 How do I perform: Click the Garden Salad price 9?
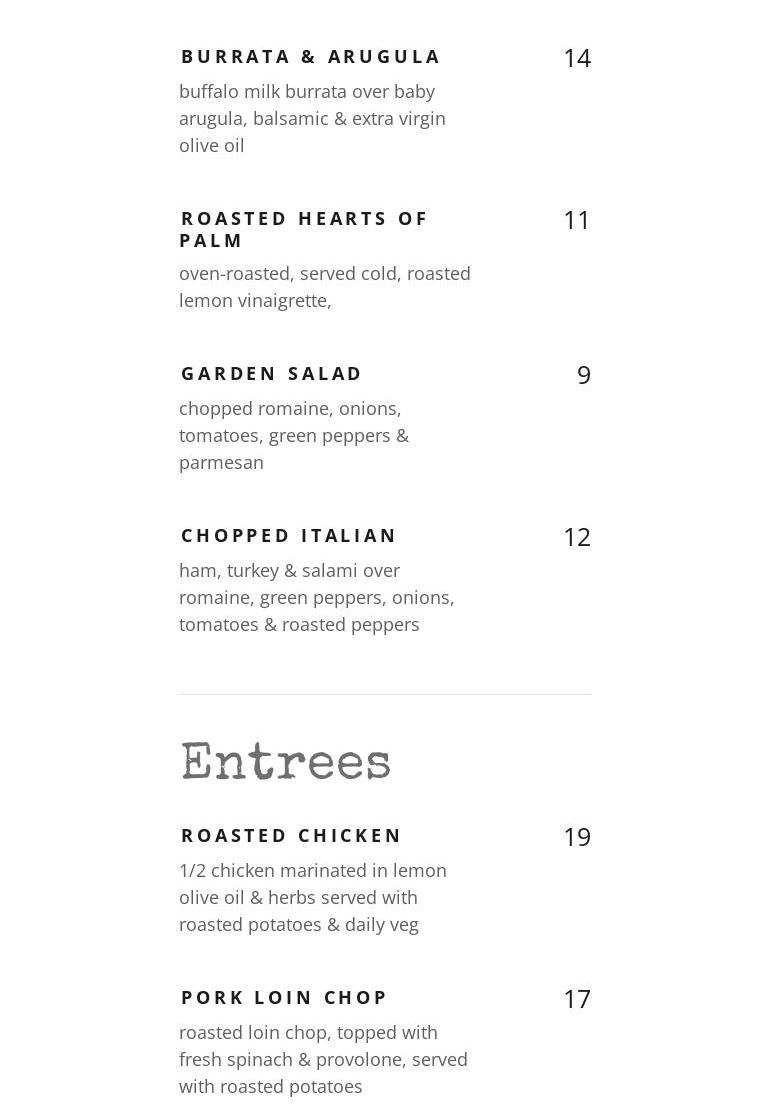(x=583, y=376)
